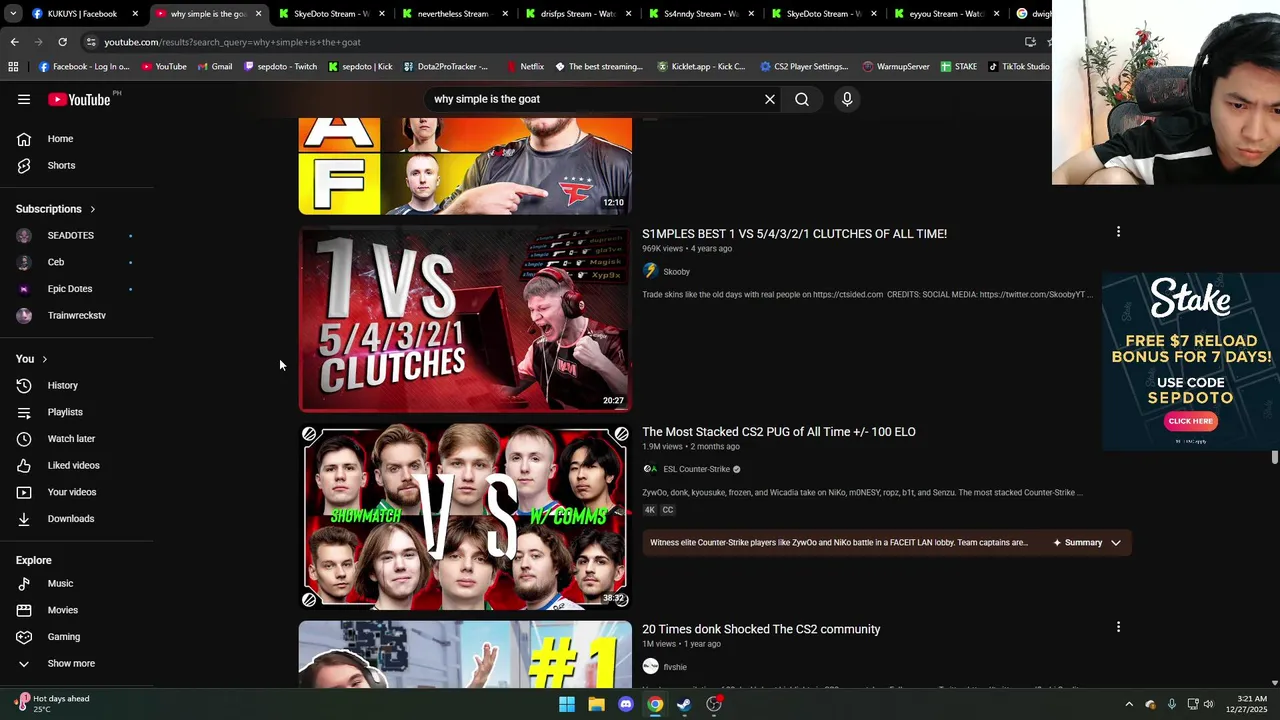1280x720 pixels.
Task: Start voice search with the microphone
Action: click(x=847, y=99)
